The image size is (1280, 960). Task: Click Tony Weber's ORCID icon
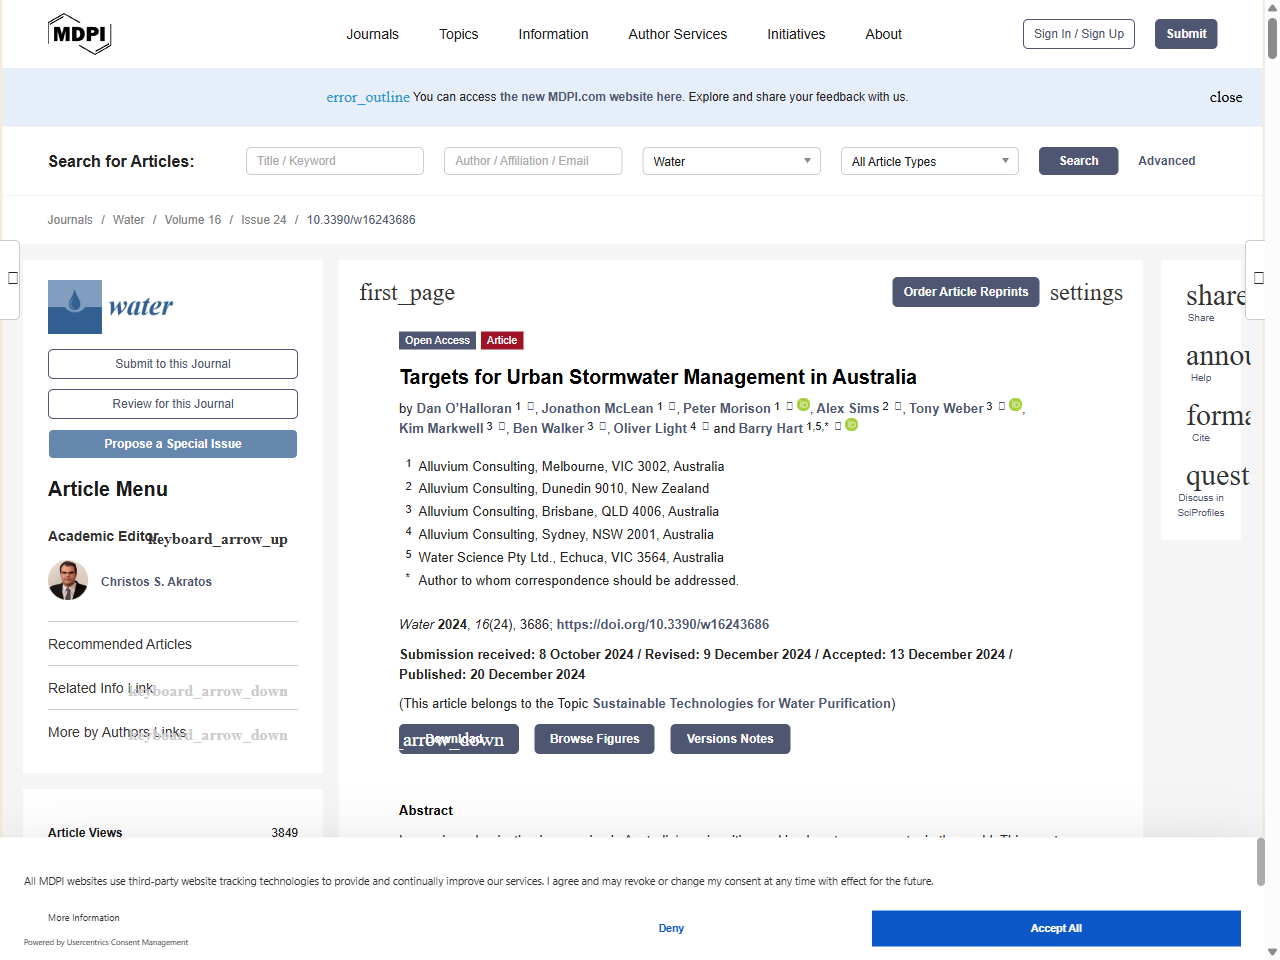[1015, 405]
